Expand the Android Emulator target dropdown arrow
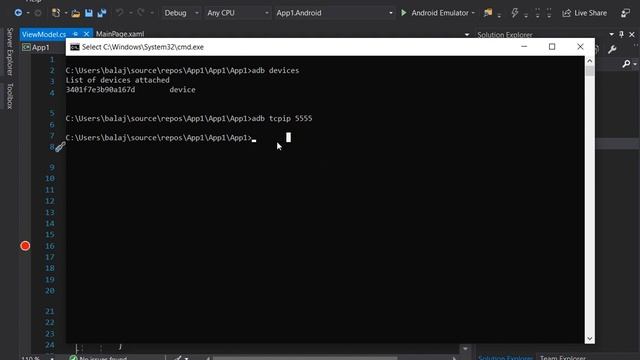Viewport: 640px width, 360px height. (473, 13)
